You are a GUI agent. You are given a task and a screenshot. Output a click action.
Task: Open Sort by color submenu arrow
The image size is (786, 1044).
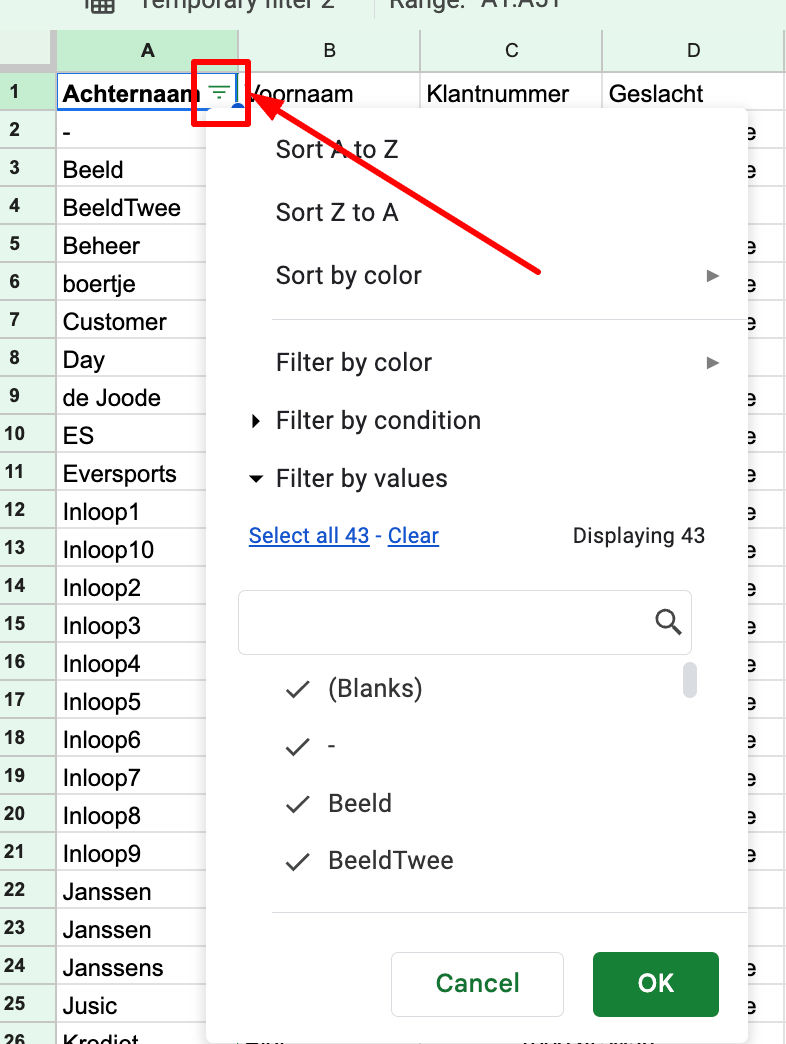click(x=712, y=276)
